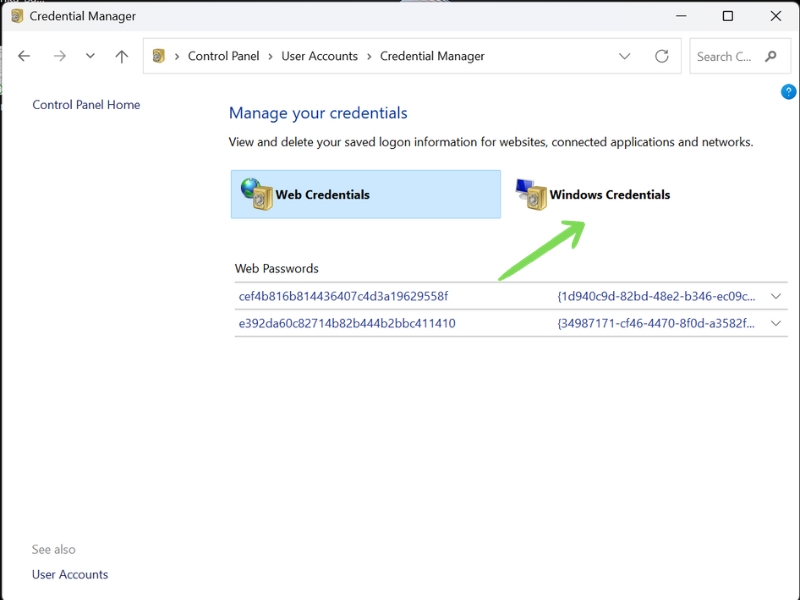800x600 pixels.
Task: Switch to Windows Credentials tab
Action: pyautogui.click(x=593, y=194)
